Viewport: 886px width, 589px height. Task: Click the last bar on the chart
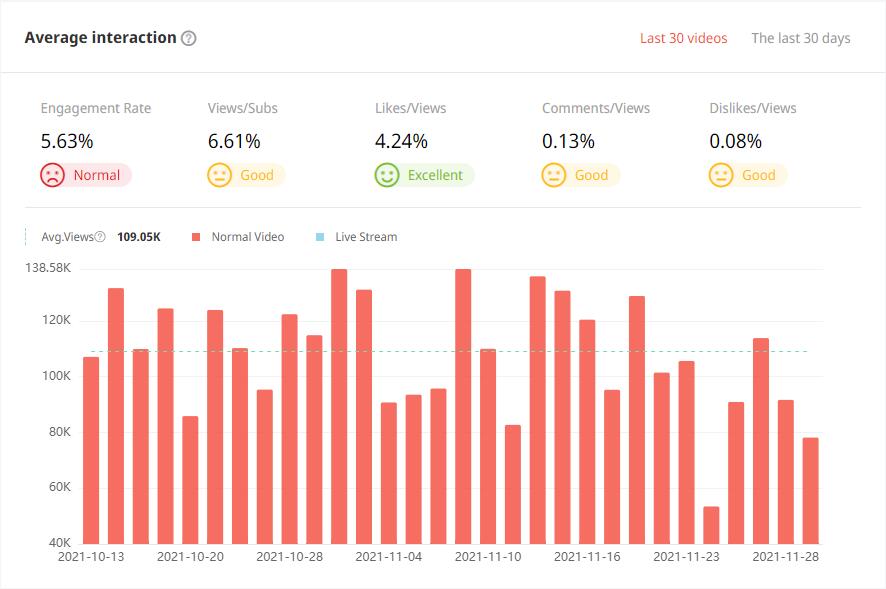point(810,490)
